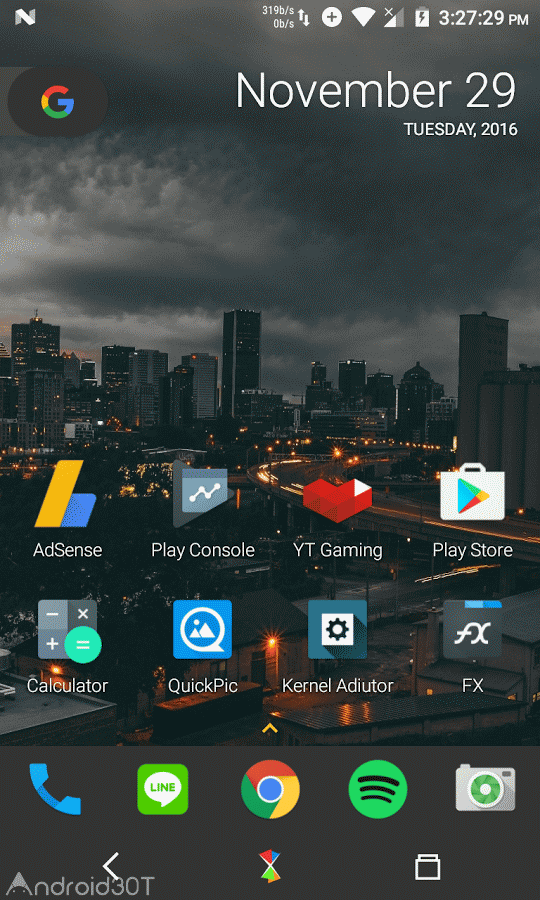Open the Phone dialer in dock
Screen dimensions: 540x900
55,789
